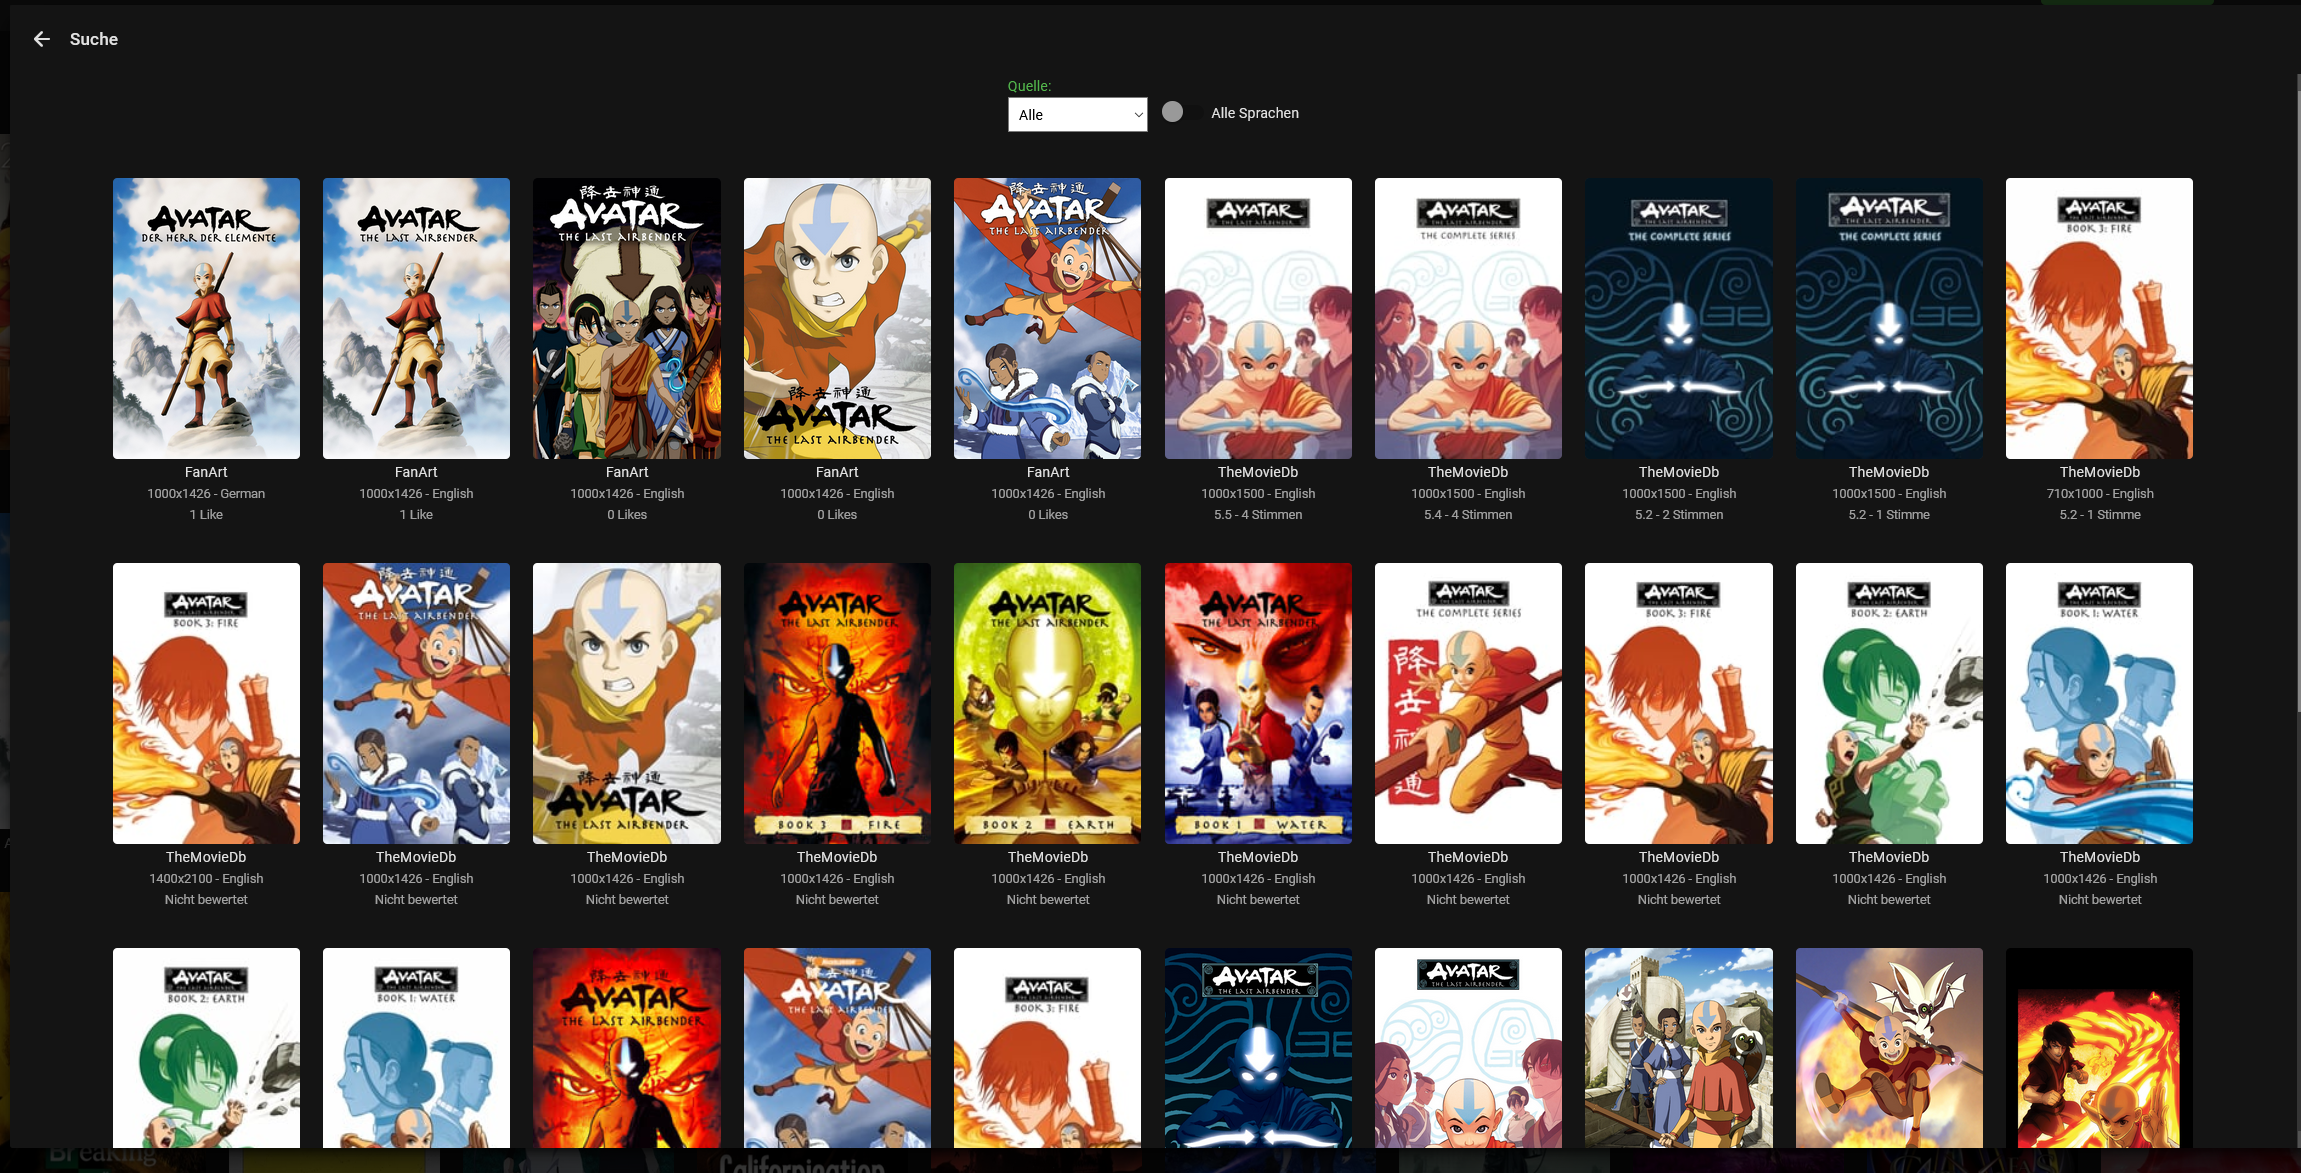The height and width of the screenshot is (1173, 2301).
Task: Click the Alle Sprachen label text
Action: coord(1255,113)
